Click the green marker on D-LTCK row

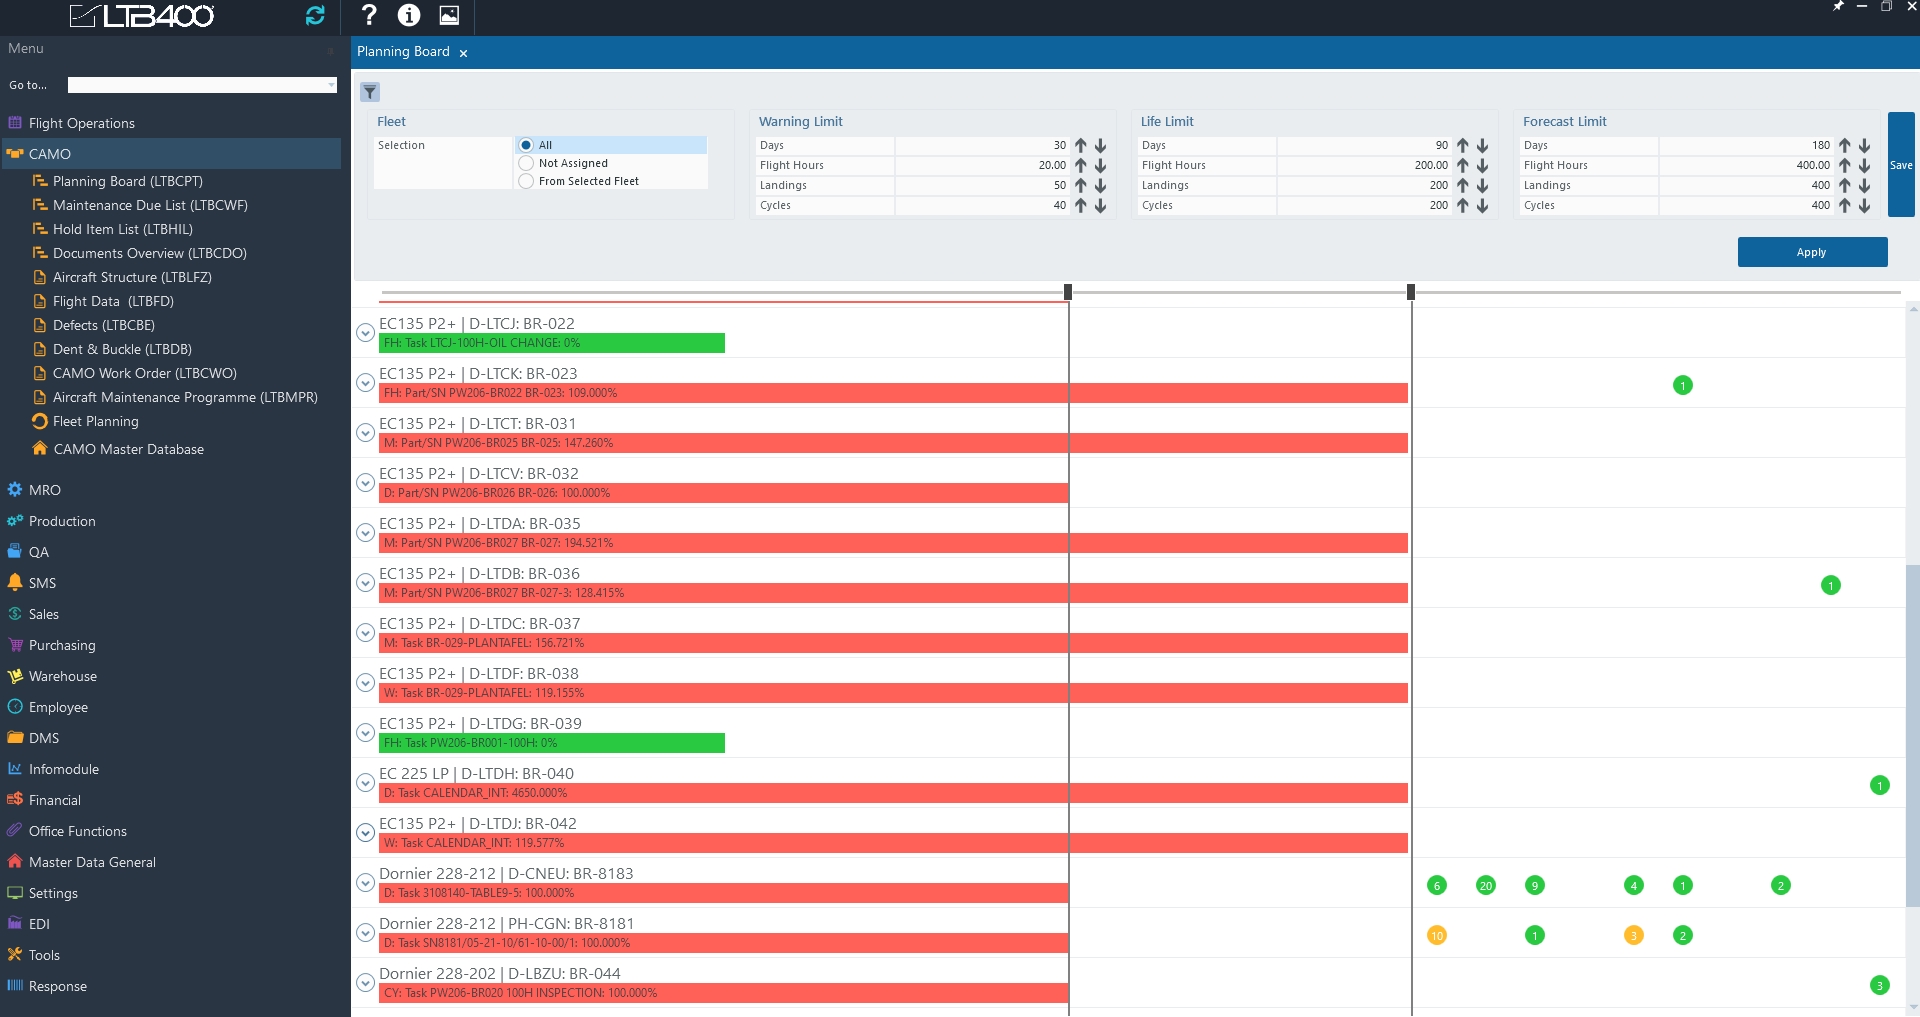1682,385
